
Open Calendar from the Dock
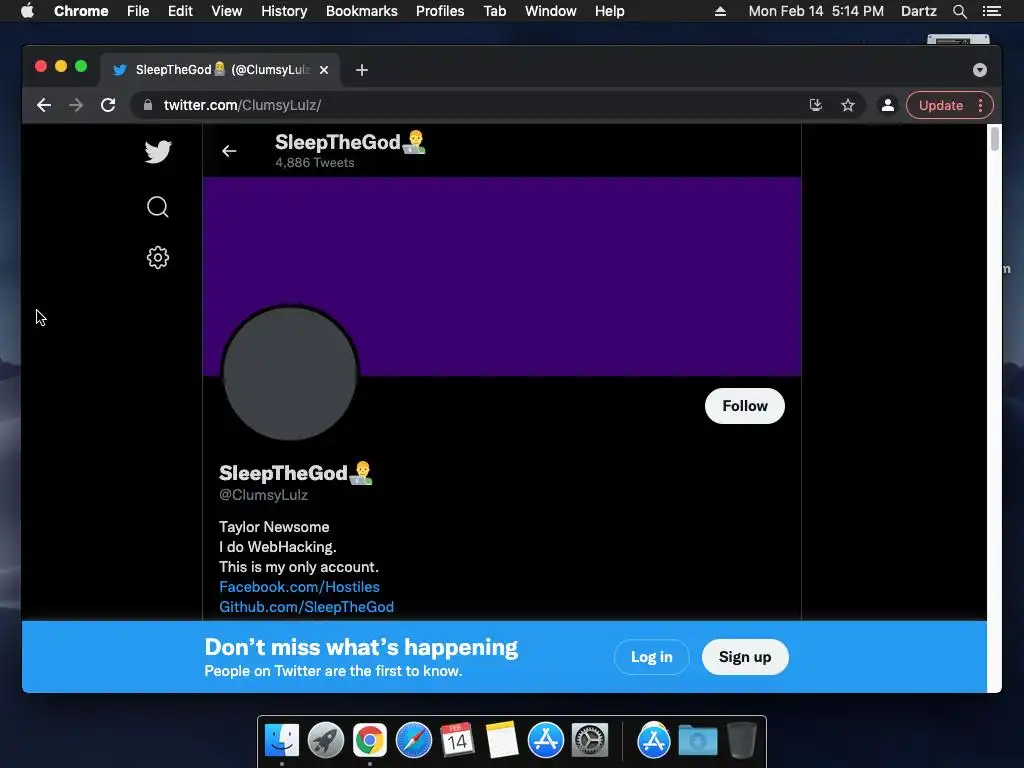(457, 741)
